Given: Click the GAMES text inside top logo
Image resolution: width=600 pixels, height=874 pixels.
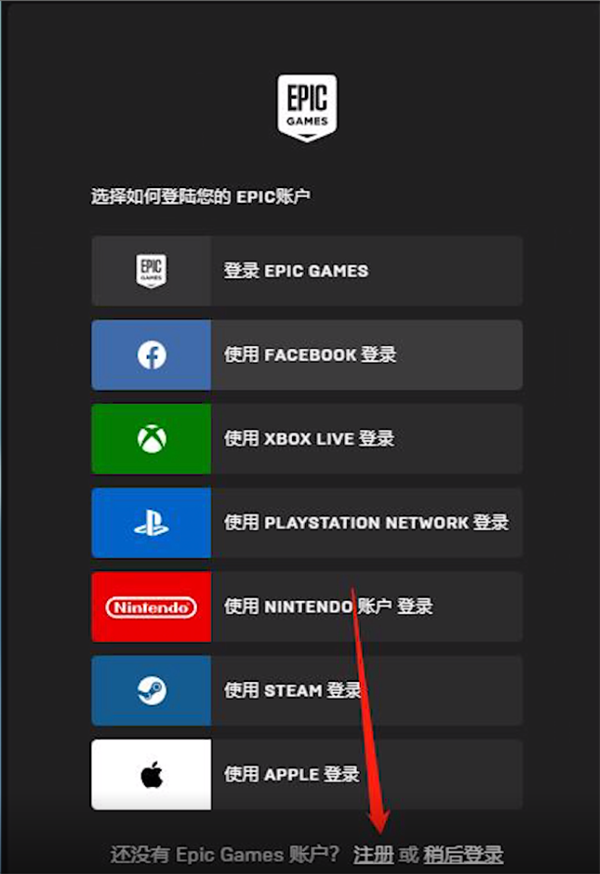Looking at the screenshot, I should click(x=307, y=121).
